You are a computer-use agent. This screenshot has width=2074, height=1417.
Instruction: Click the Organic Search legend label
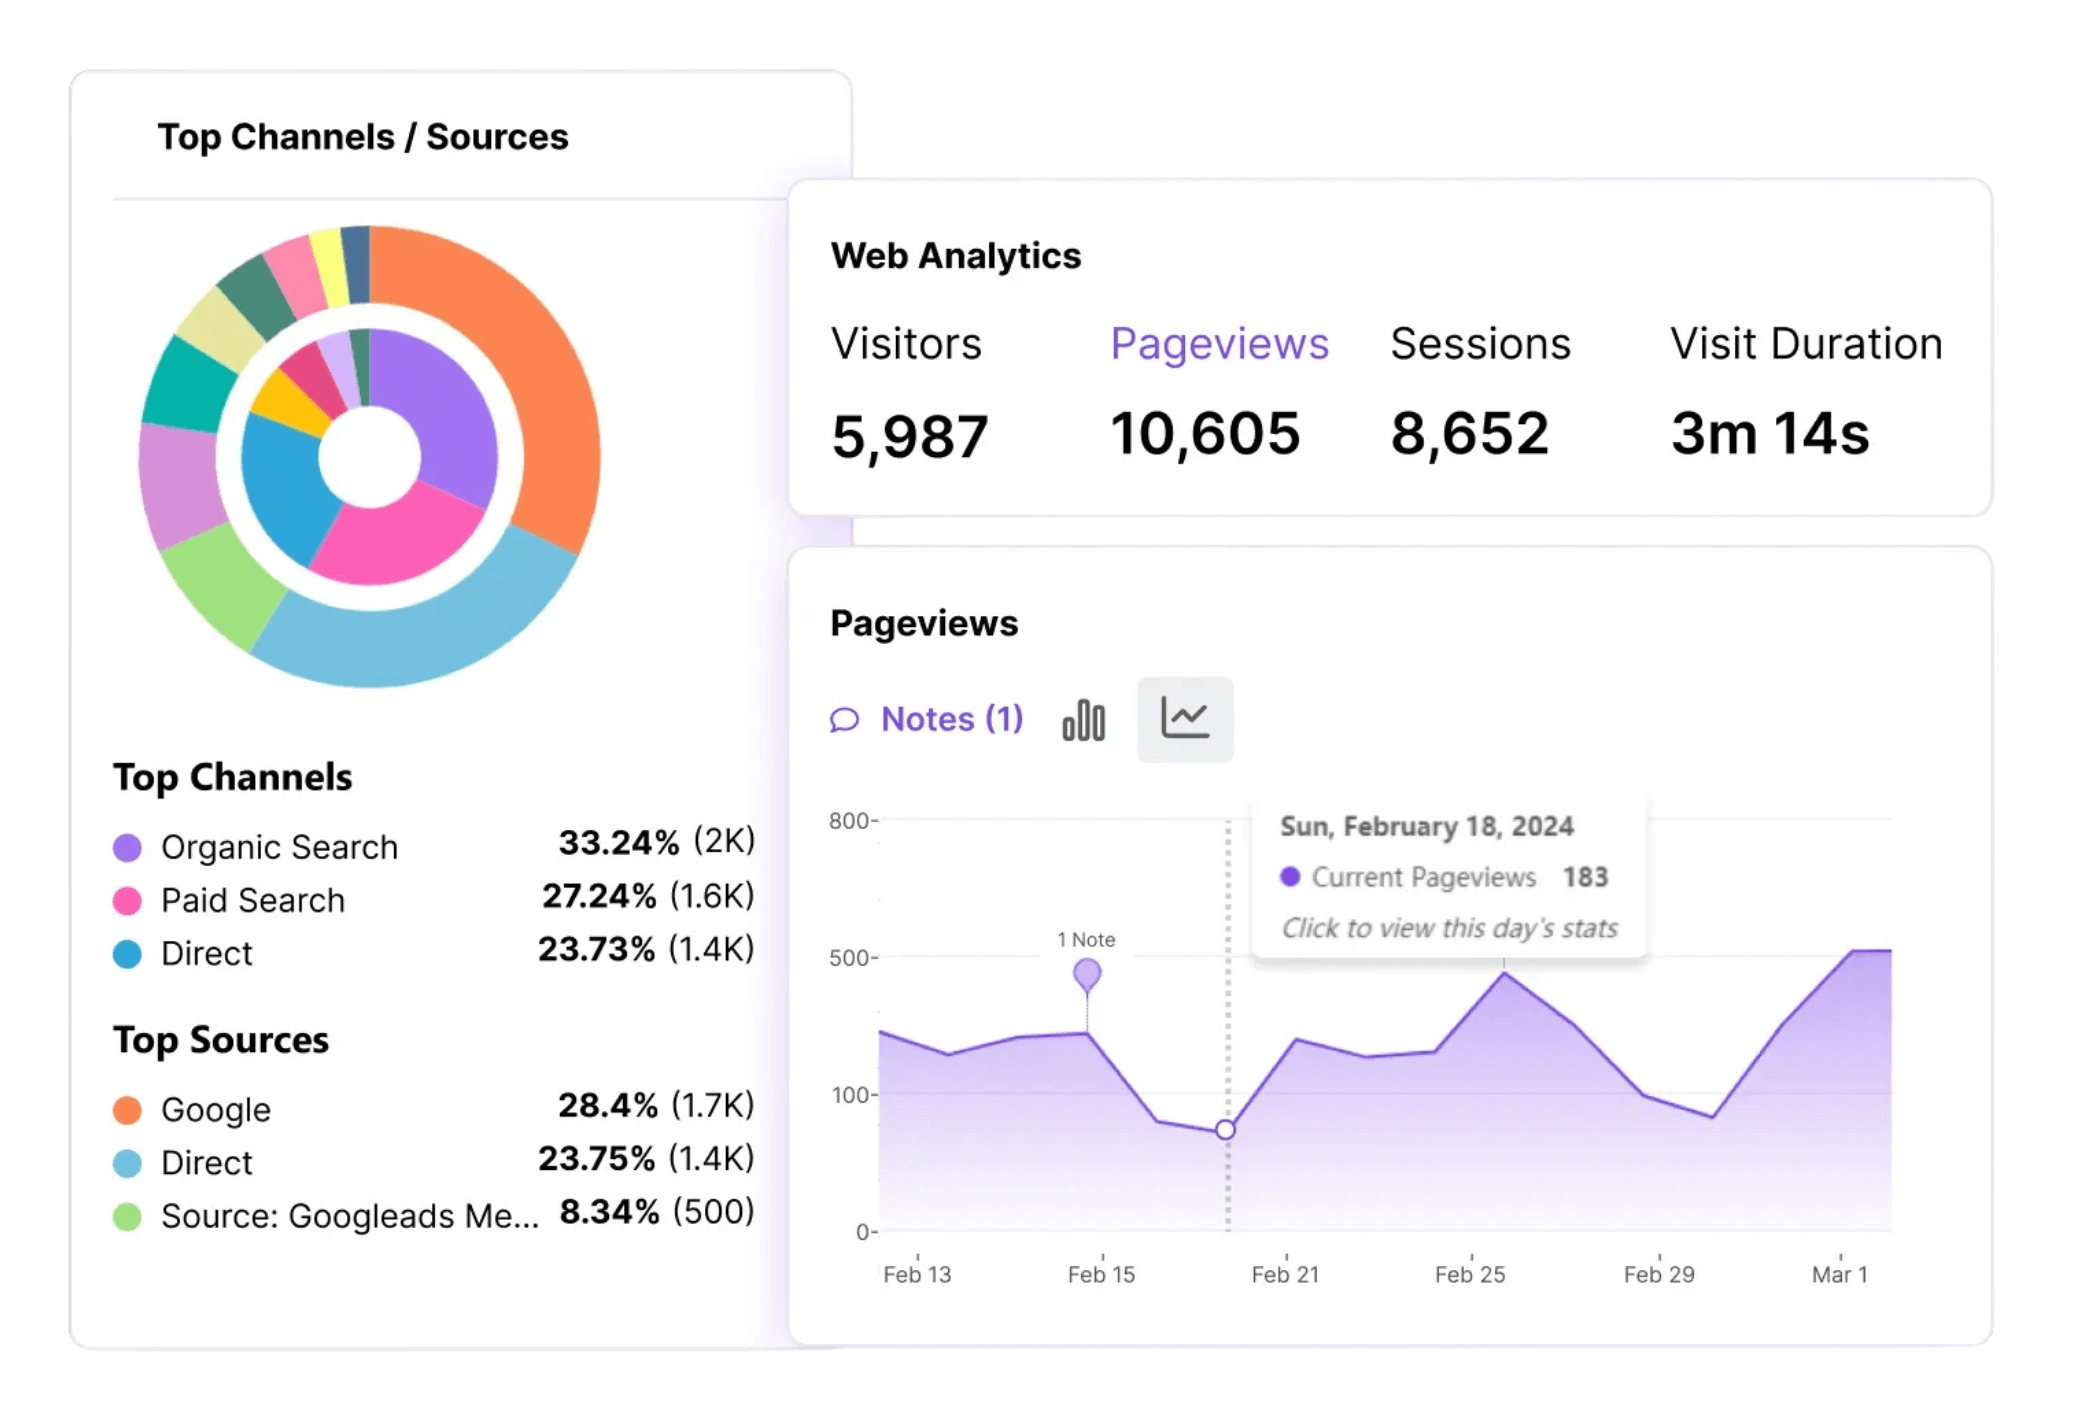click(x=279, y=847)
